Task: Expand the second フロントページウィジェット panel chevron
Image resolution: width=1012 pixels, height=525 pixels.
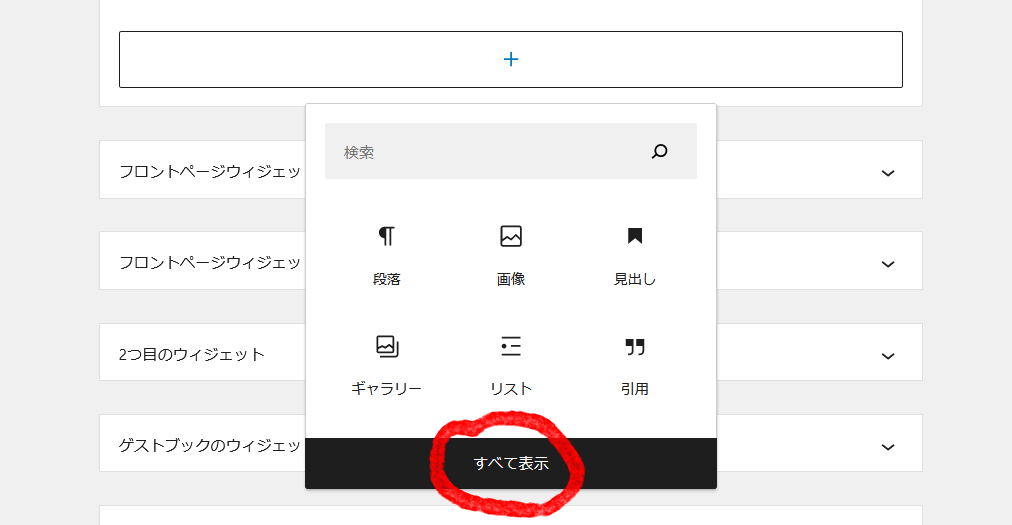Action: click(x=887, y=264)
